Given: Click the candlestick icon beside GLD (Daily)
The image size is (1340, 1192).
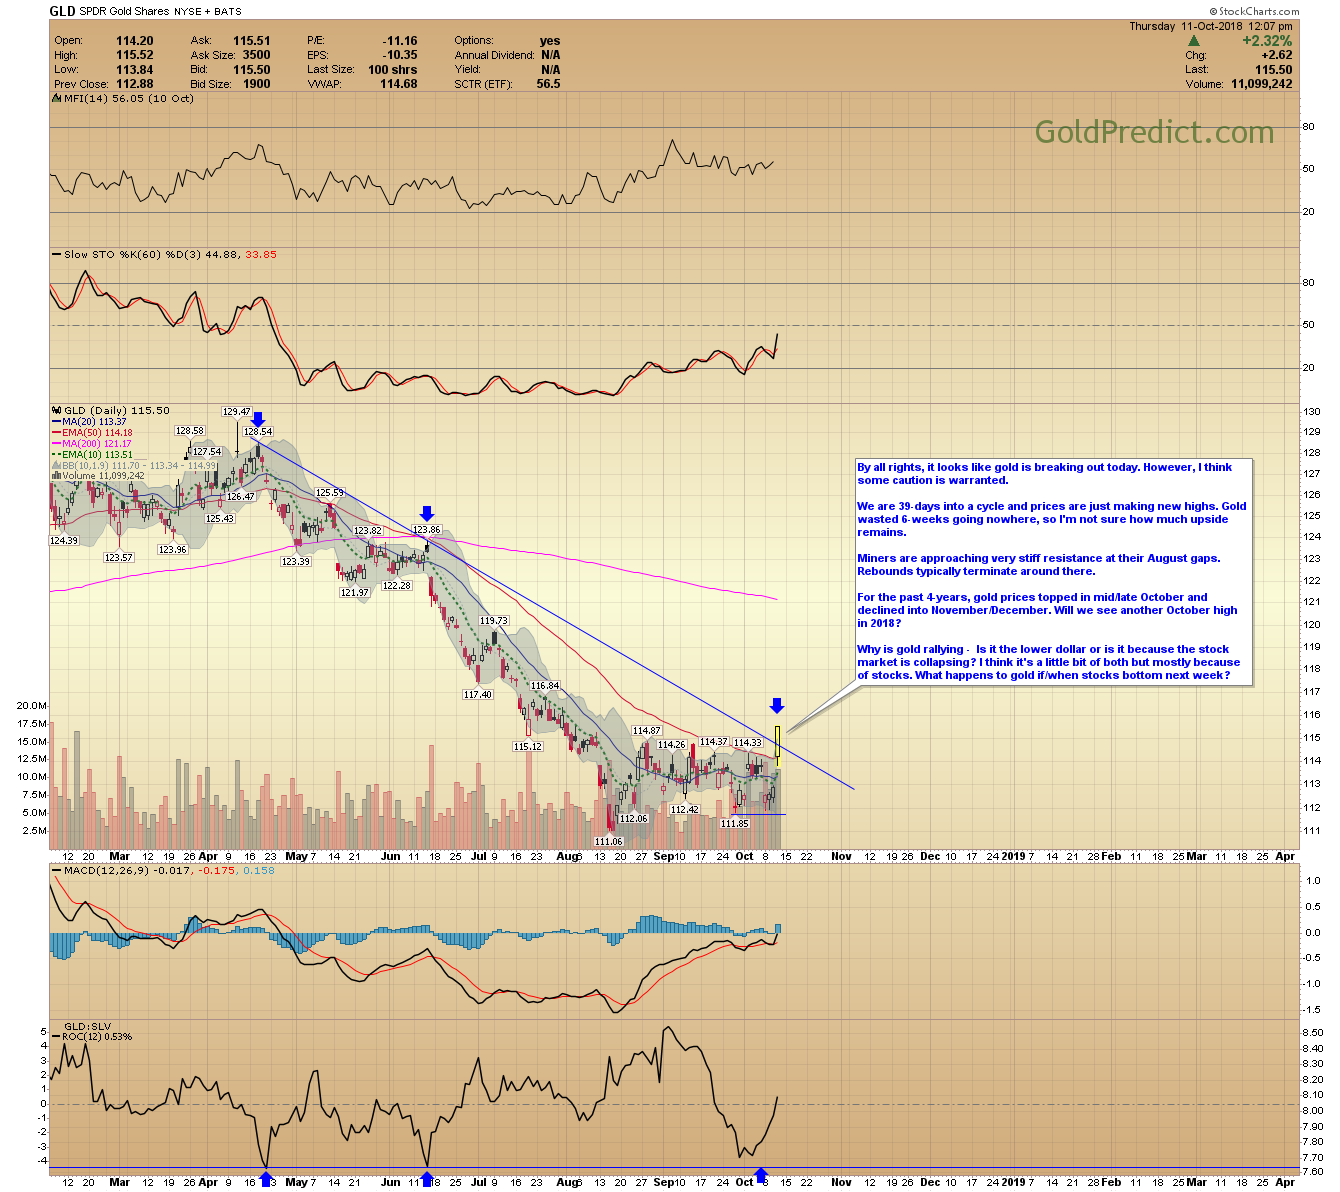Looking at the screenshot, I should [56, 411].
